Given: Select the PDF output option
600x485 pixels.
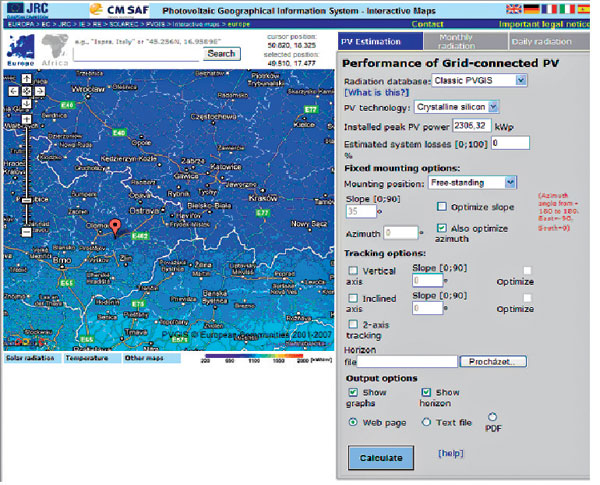Looking at the screenshot, I should click(x=492, y=417).
